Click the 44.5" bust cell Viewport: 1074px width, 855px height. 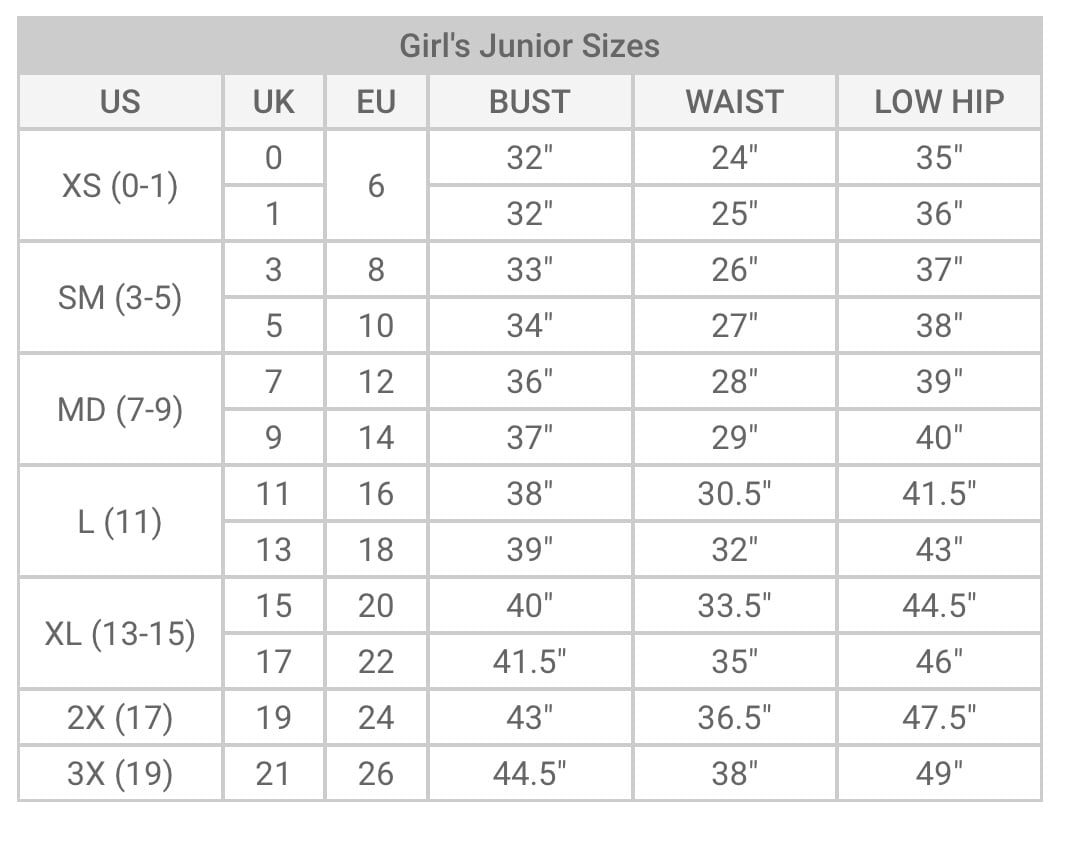[529, 773]
